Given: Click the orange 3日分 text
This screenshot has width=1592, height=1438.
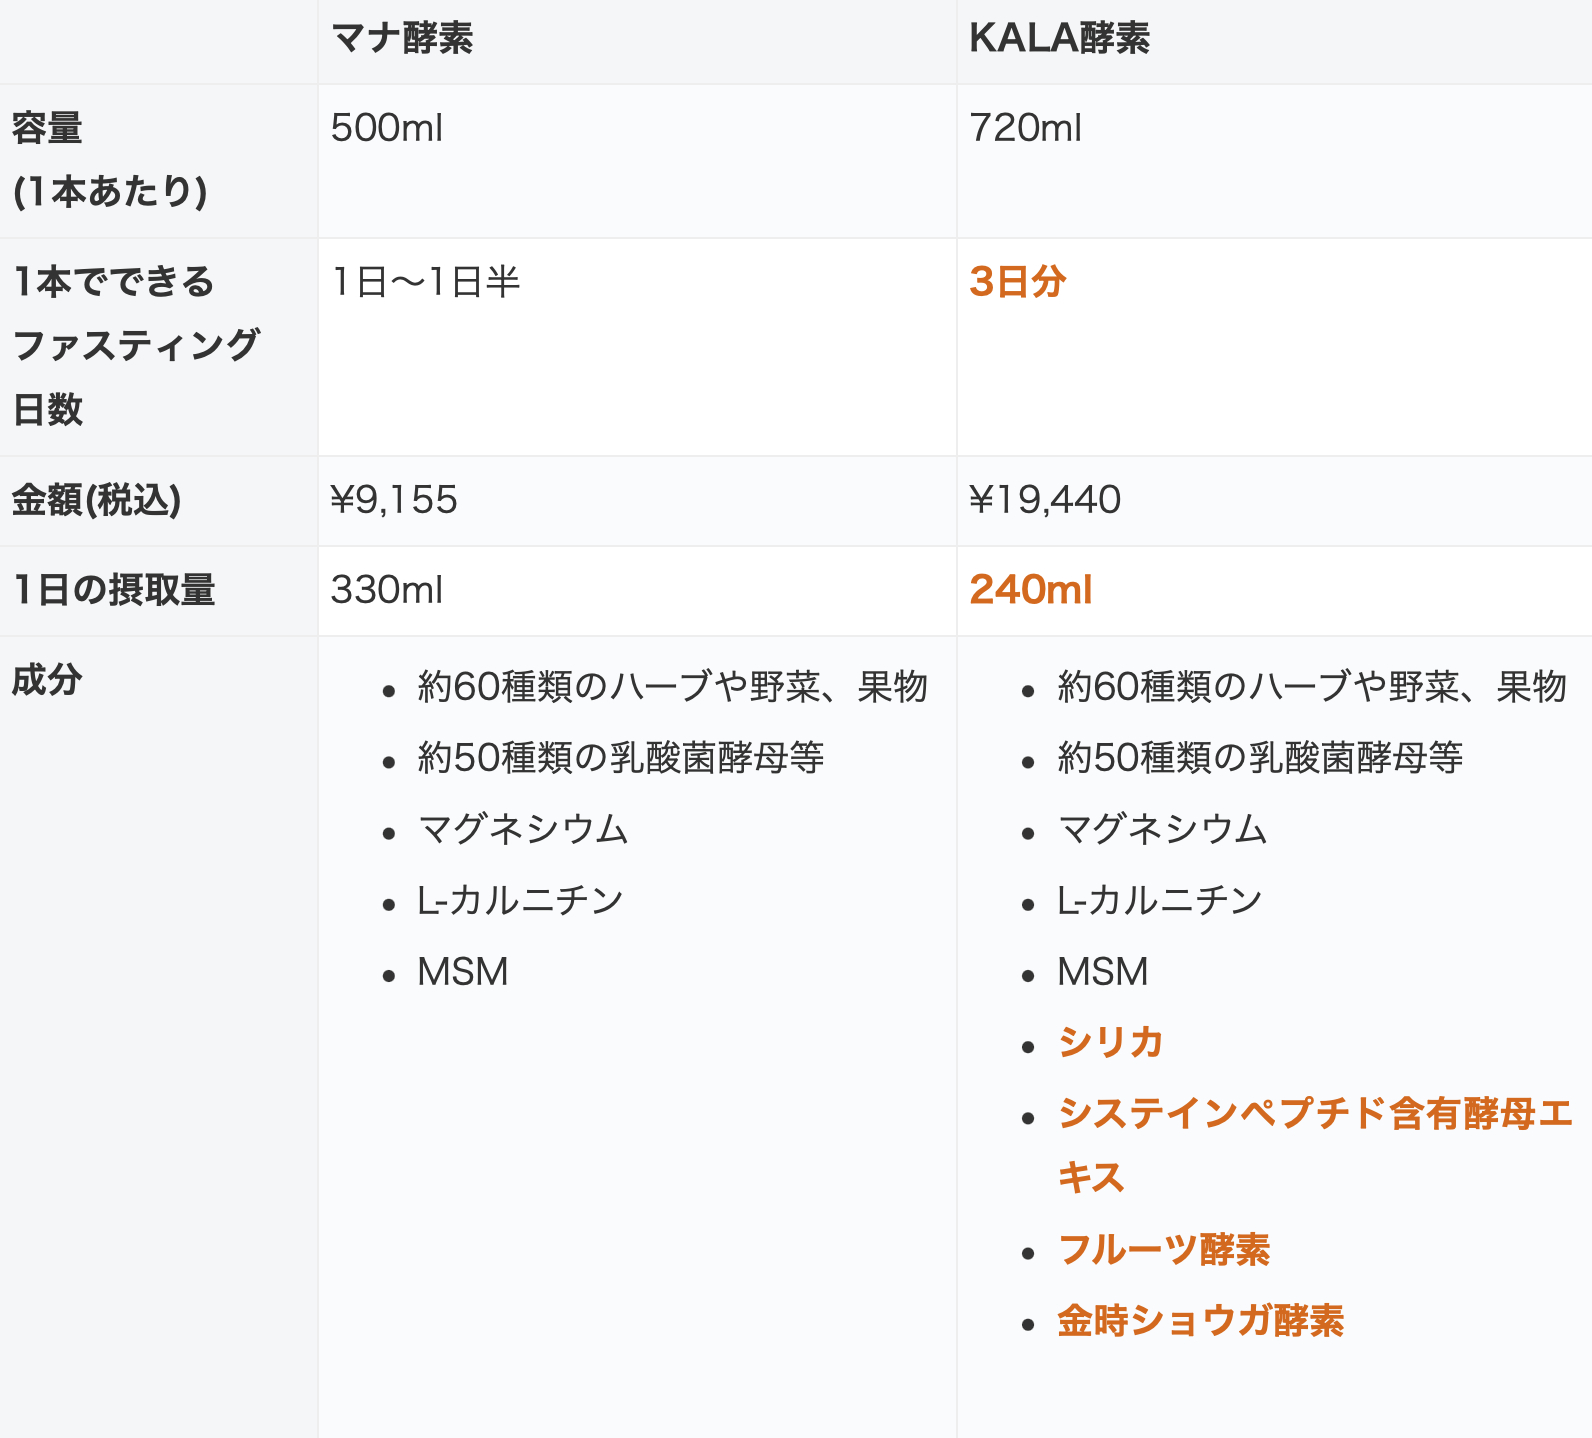Looking at the screenshot, I should 1018,282.
